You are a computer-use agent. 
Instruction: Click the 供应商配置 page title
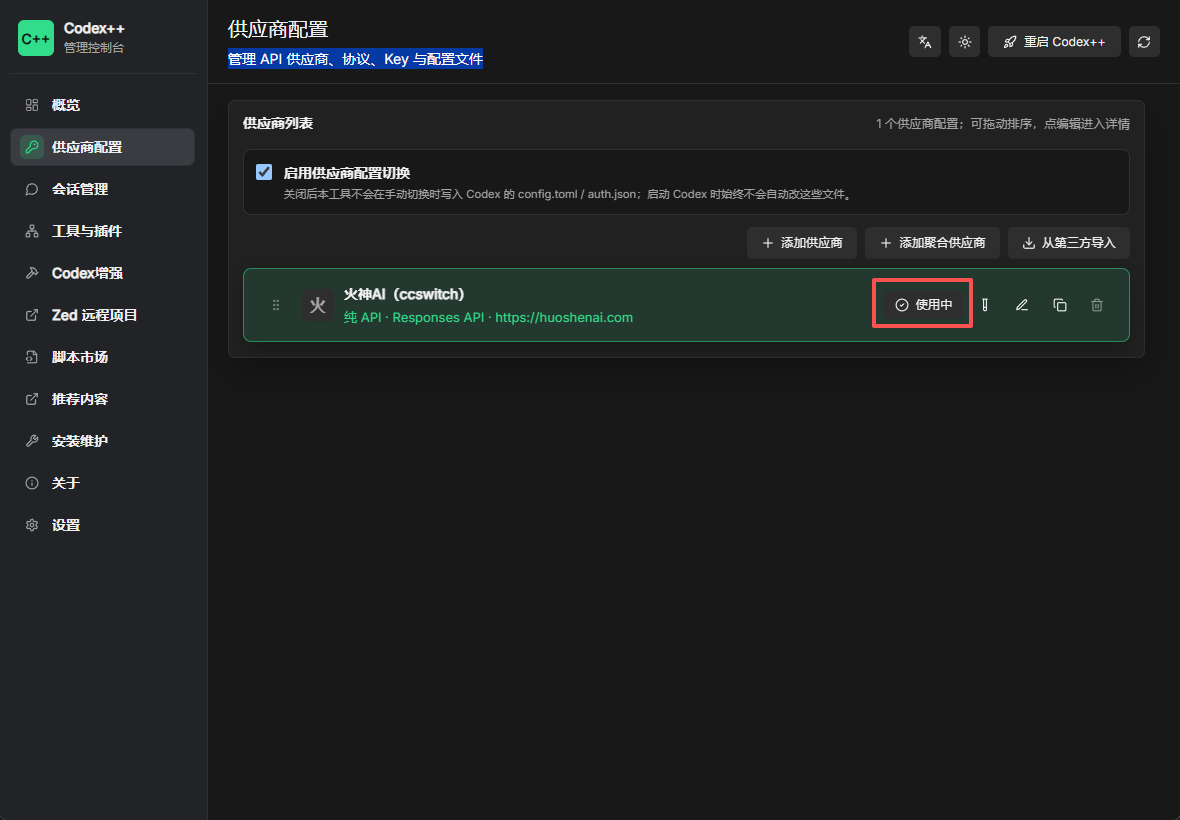[x=278, y=29]
